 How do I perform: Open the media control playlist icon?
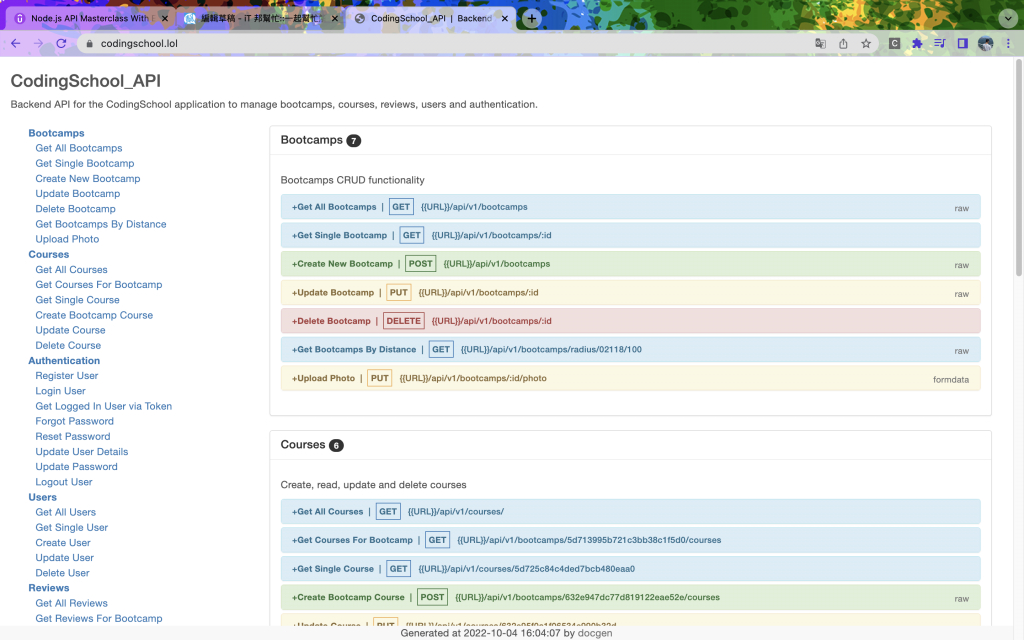(940, 44)
